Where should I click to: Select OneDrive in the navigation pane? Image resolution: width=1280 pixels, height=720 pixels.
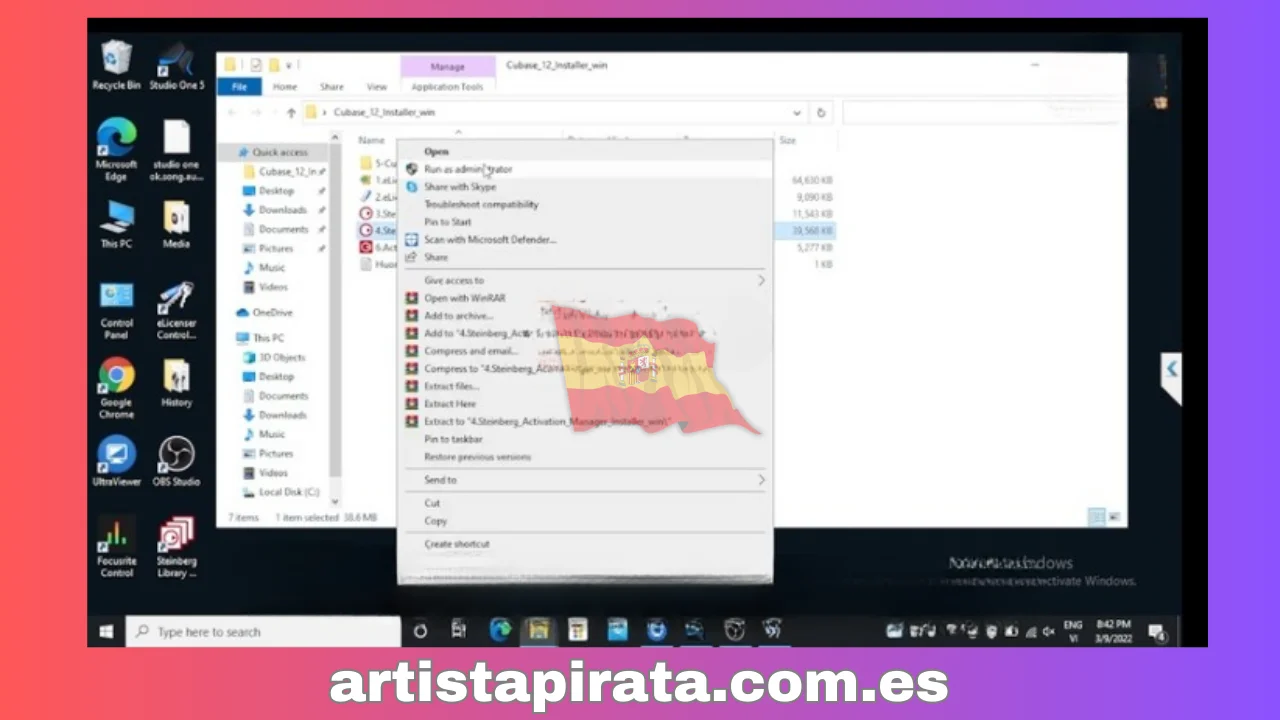coord(265,312)
